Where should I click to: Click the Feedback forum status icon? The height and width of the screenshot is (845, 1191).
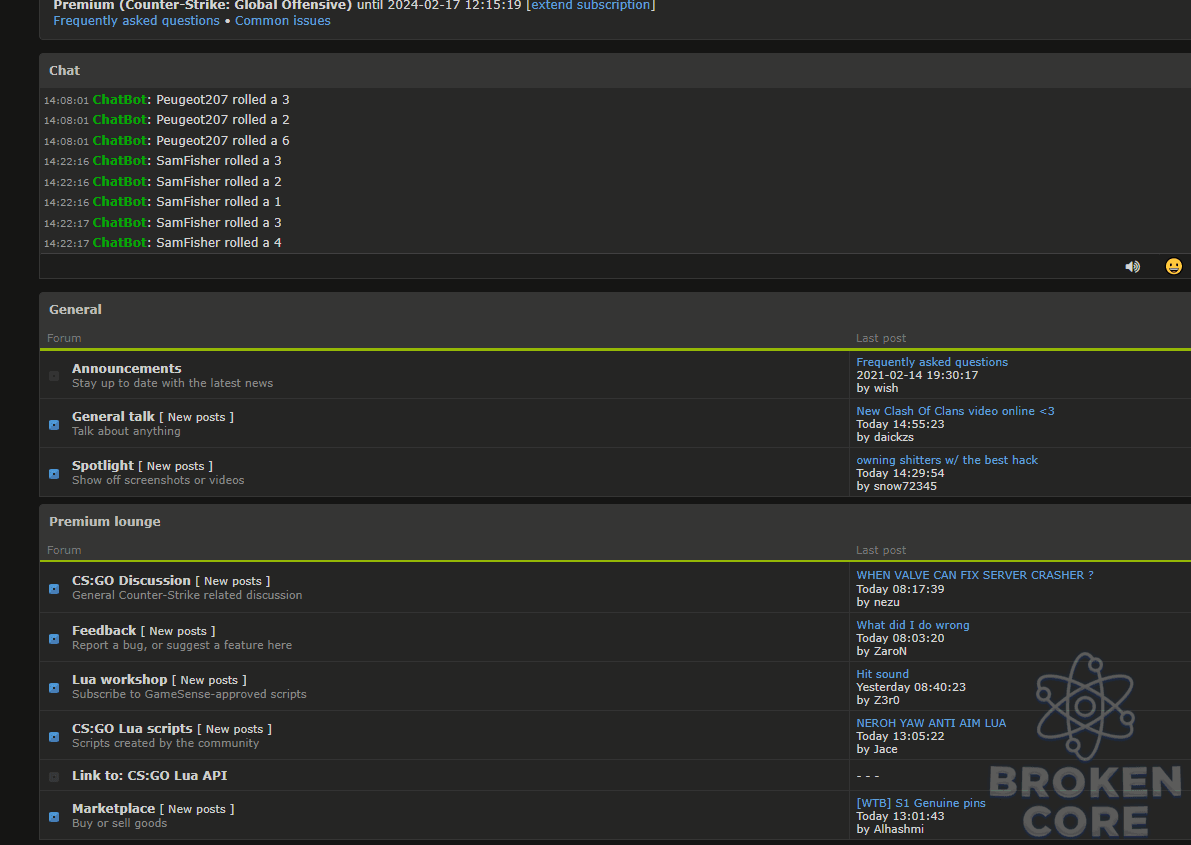pos(54,639)
